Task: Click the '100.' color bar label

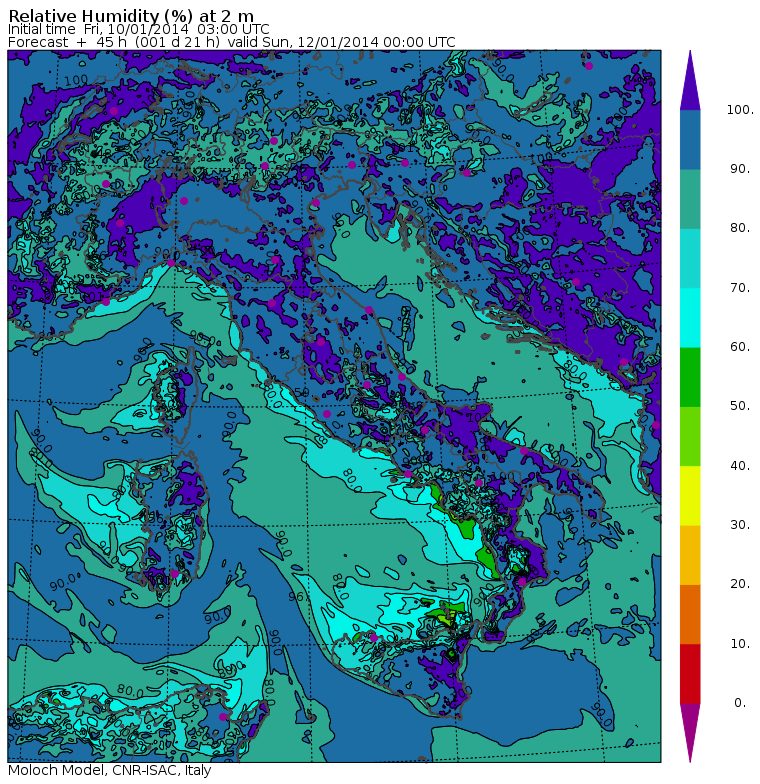Action: [740, 110]
